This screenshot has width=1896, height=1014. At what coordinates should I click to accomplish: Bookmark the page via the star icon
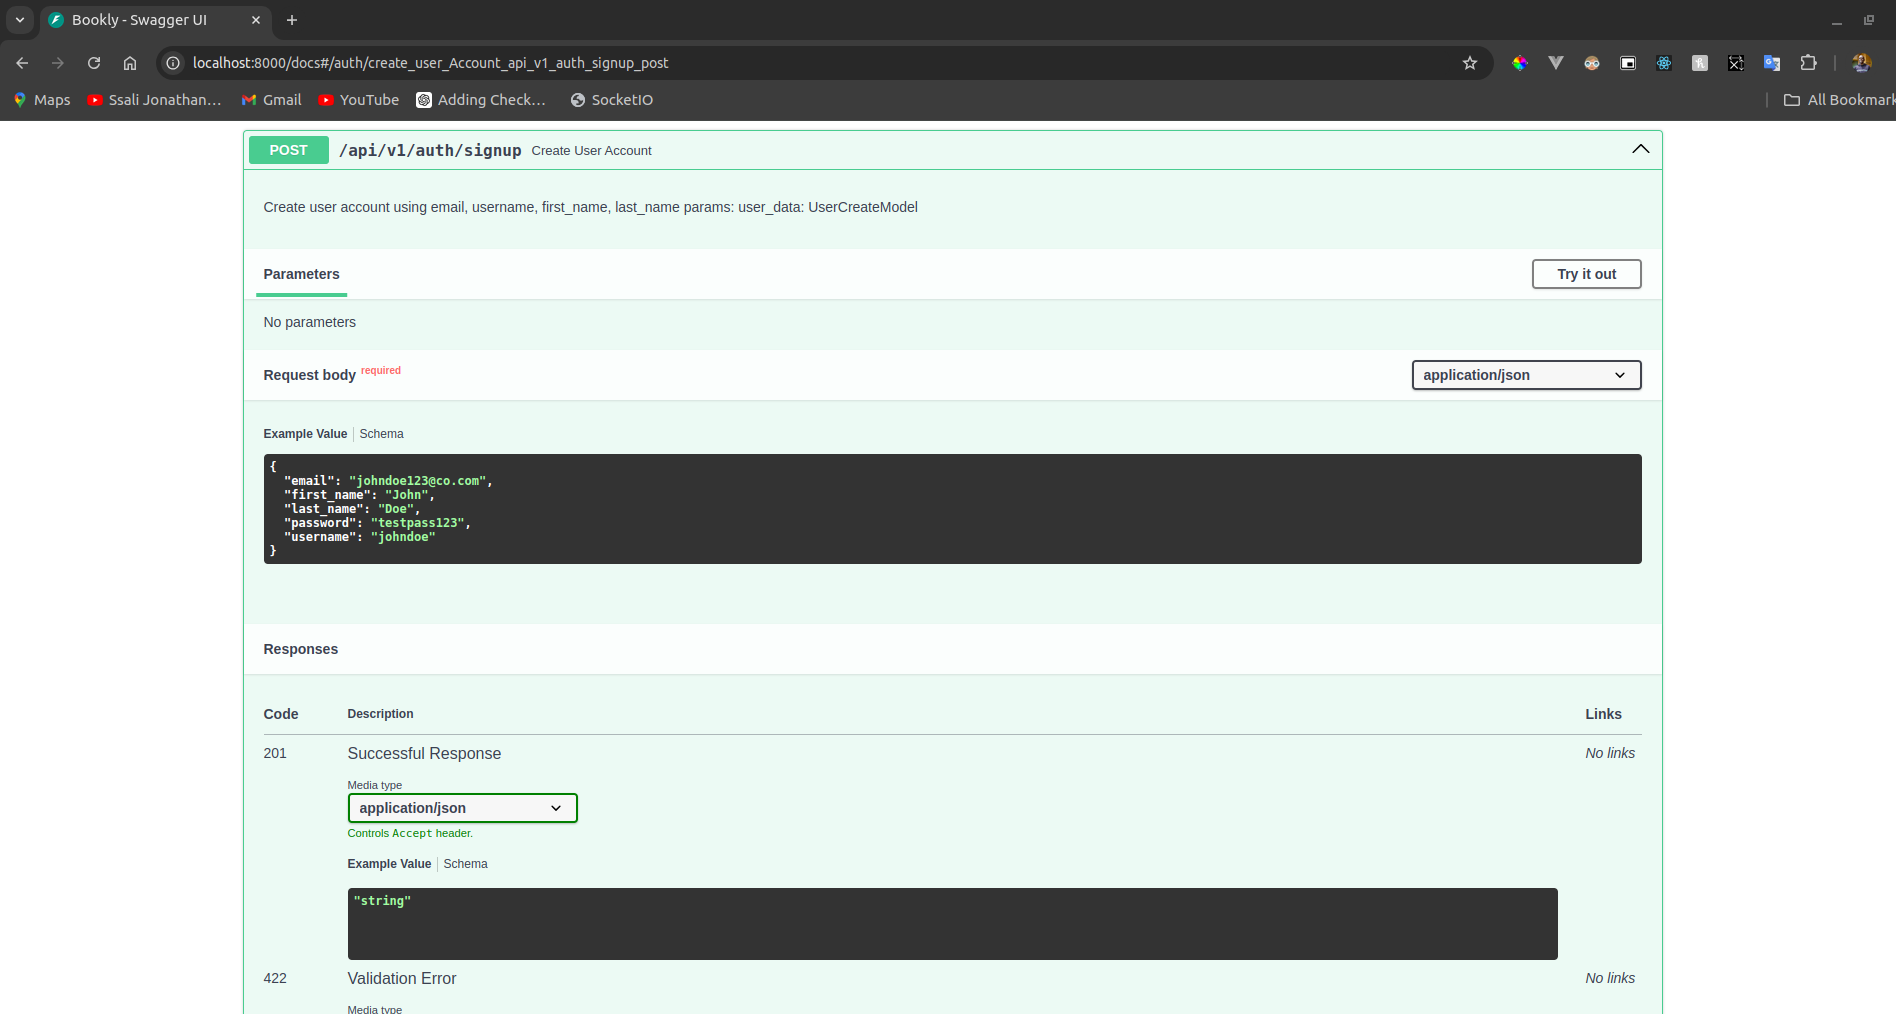[1469, 62]
